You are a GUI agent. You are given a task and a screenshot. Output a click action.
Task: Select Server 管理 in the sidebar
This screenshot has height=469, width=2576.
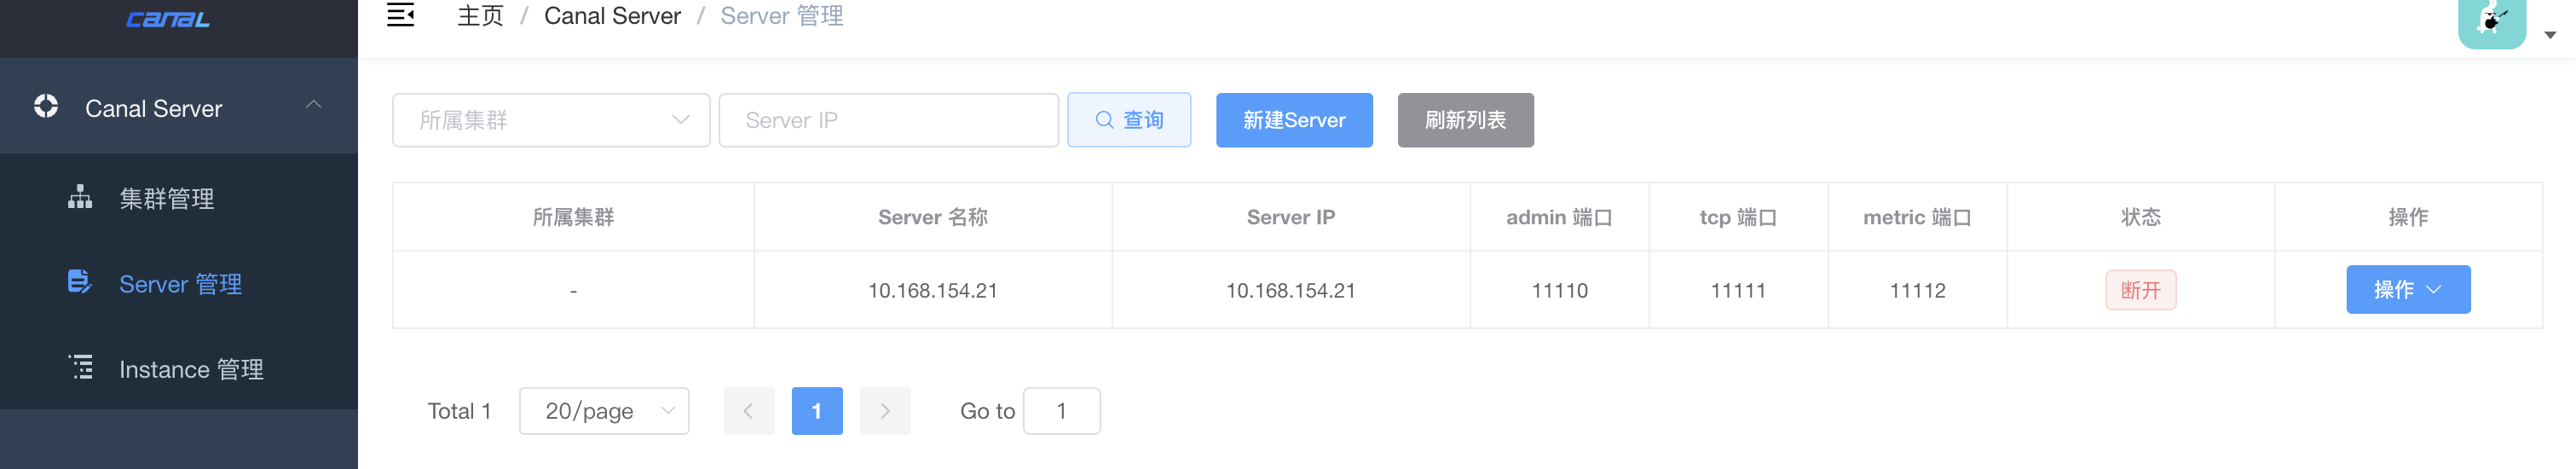[x=179, y=284]
